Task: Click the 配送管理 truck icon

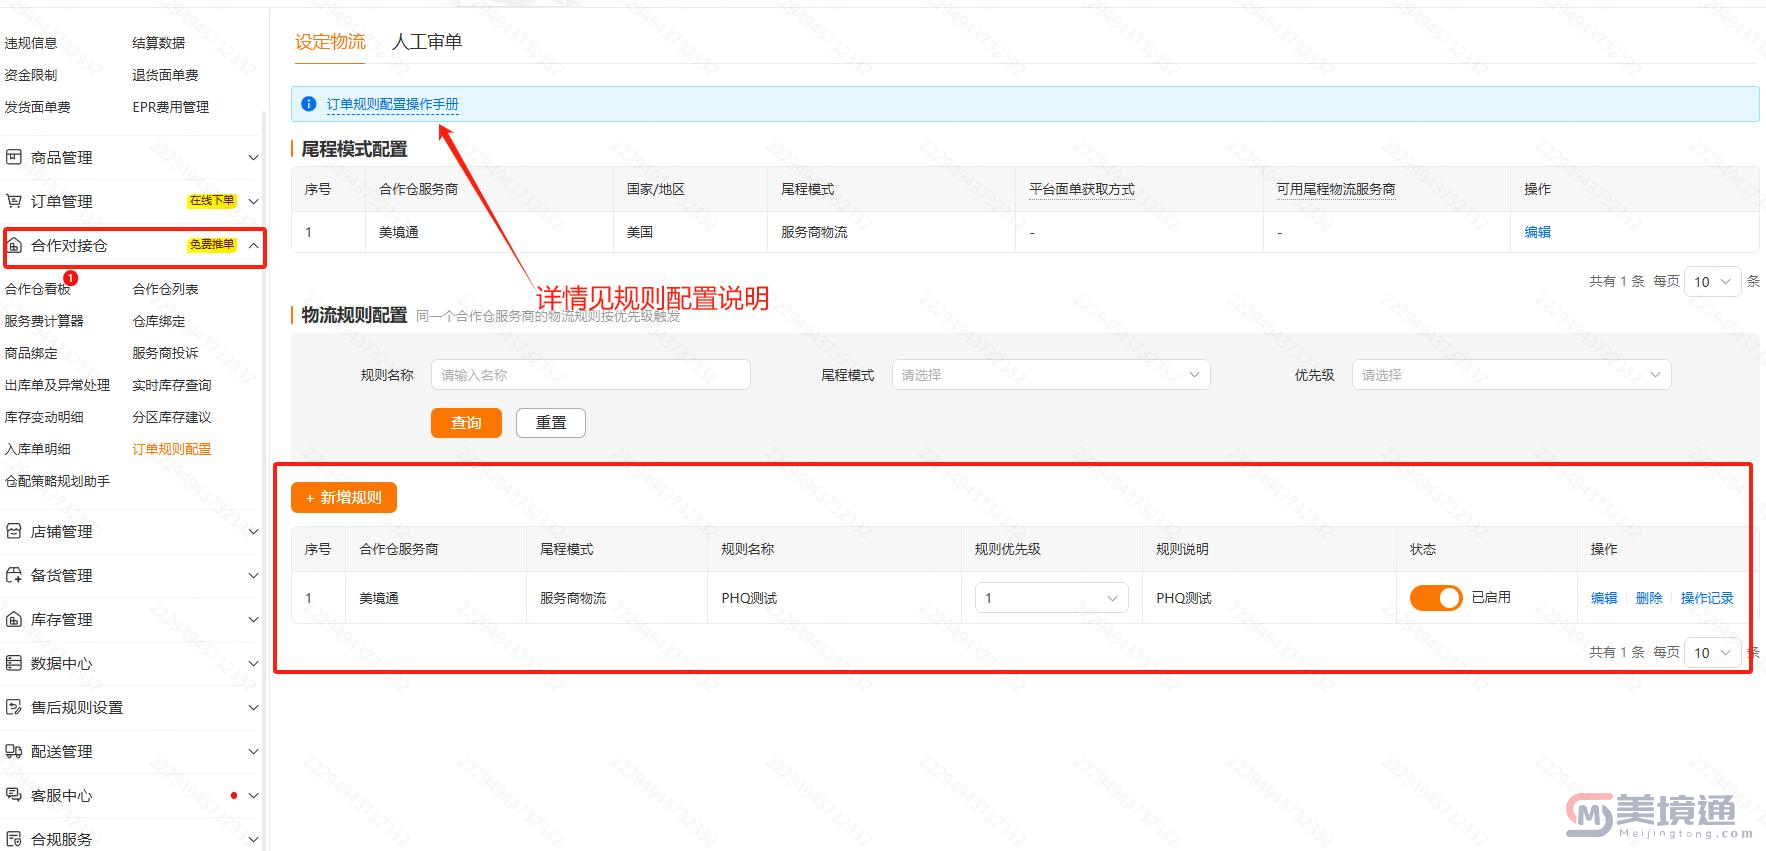Action: point(14,751)
